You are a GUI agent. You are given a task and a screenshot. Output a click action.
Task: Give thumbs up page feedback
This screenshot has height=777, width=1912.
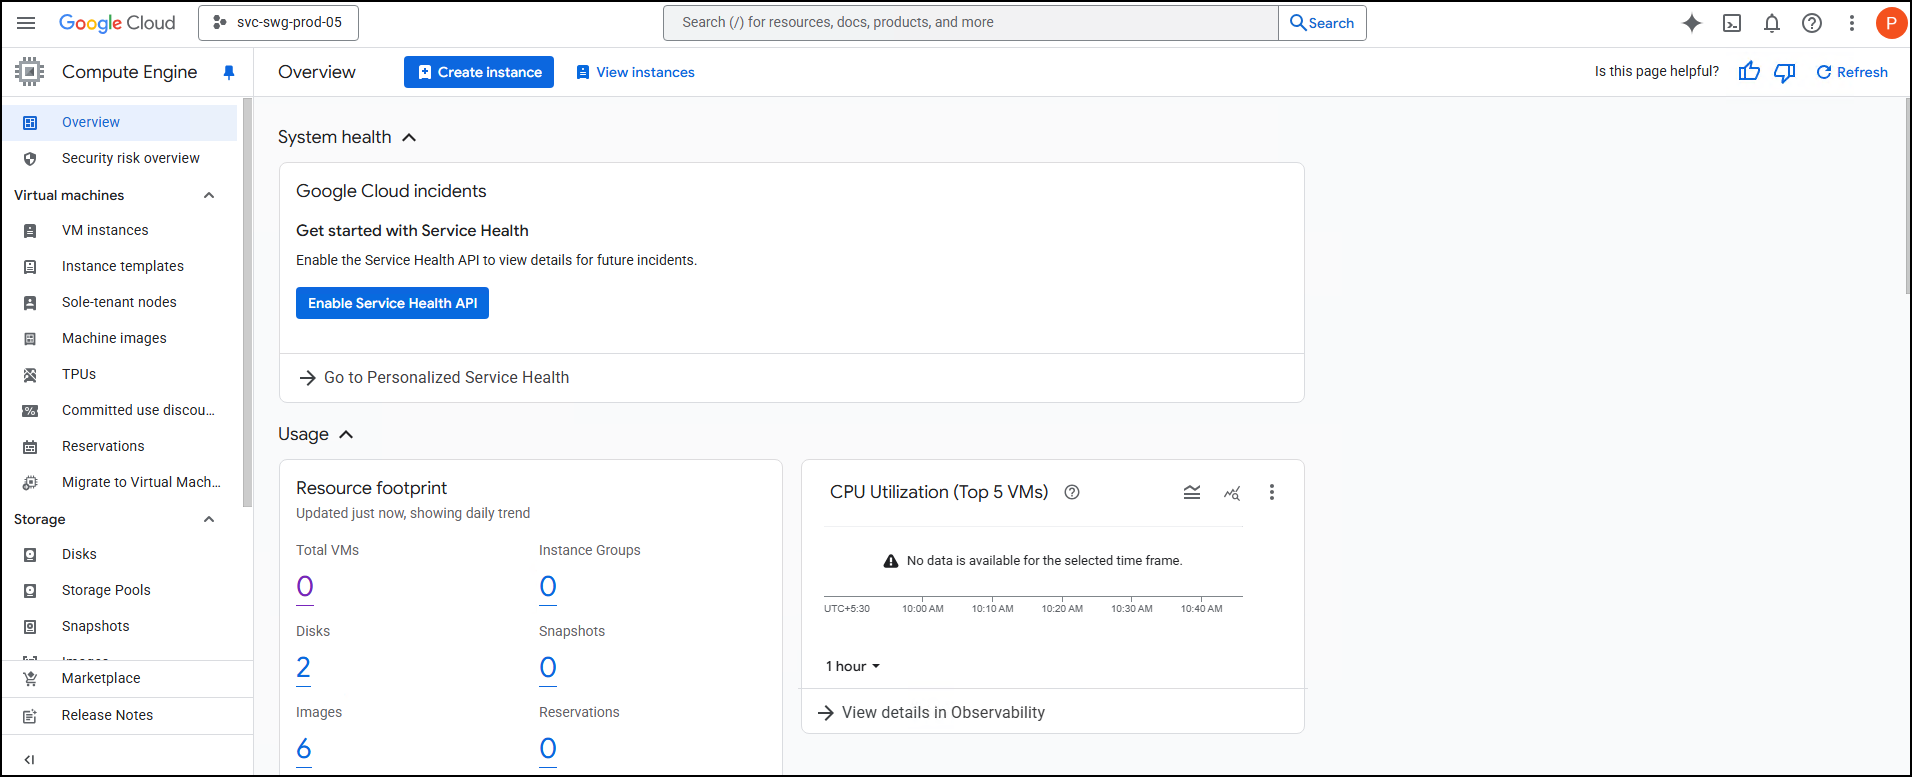click(x=1749, y=72)
